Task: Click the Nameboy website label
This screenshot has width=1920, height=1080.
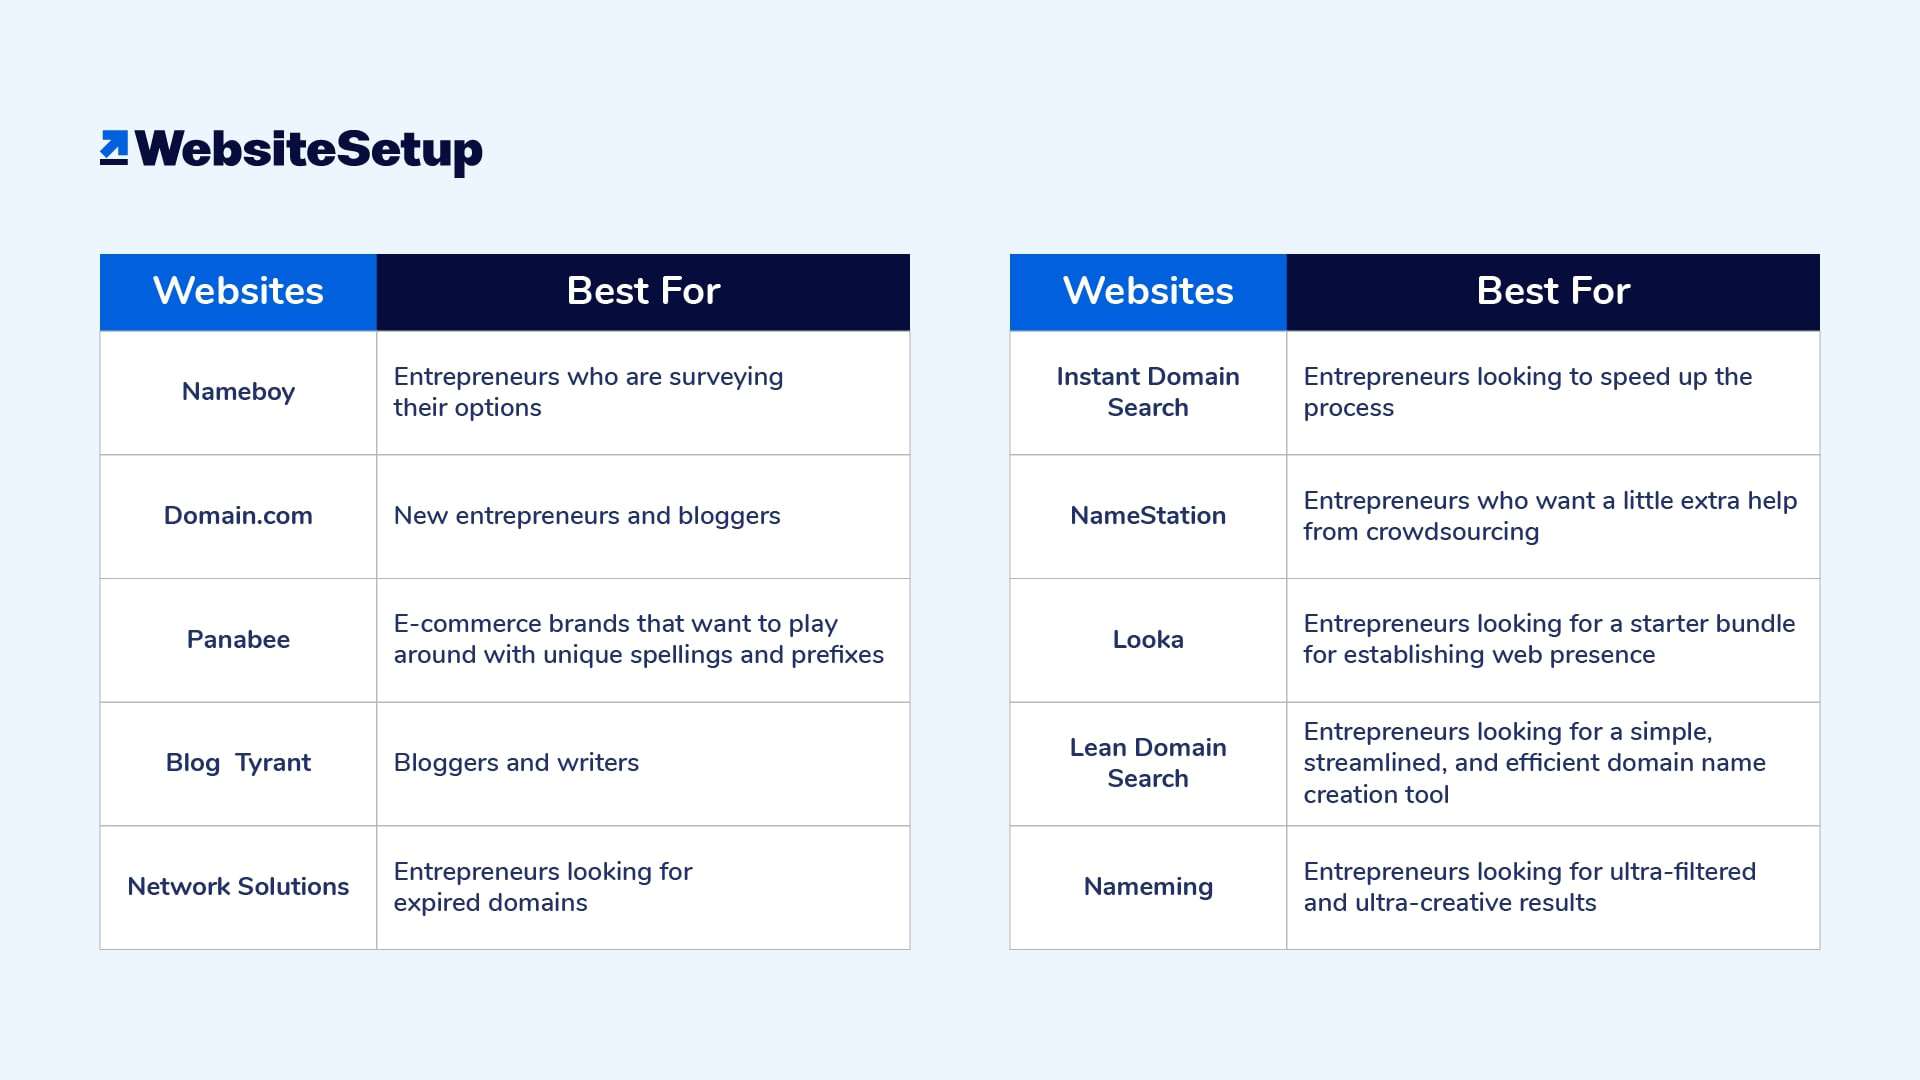Action: [x=237, y=392]
